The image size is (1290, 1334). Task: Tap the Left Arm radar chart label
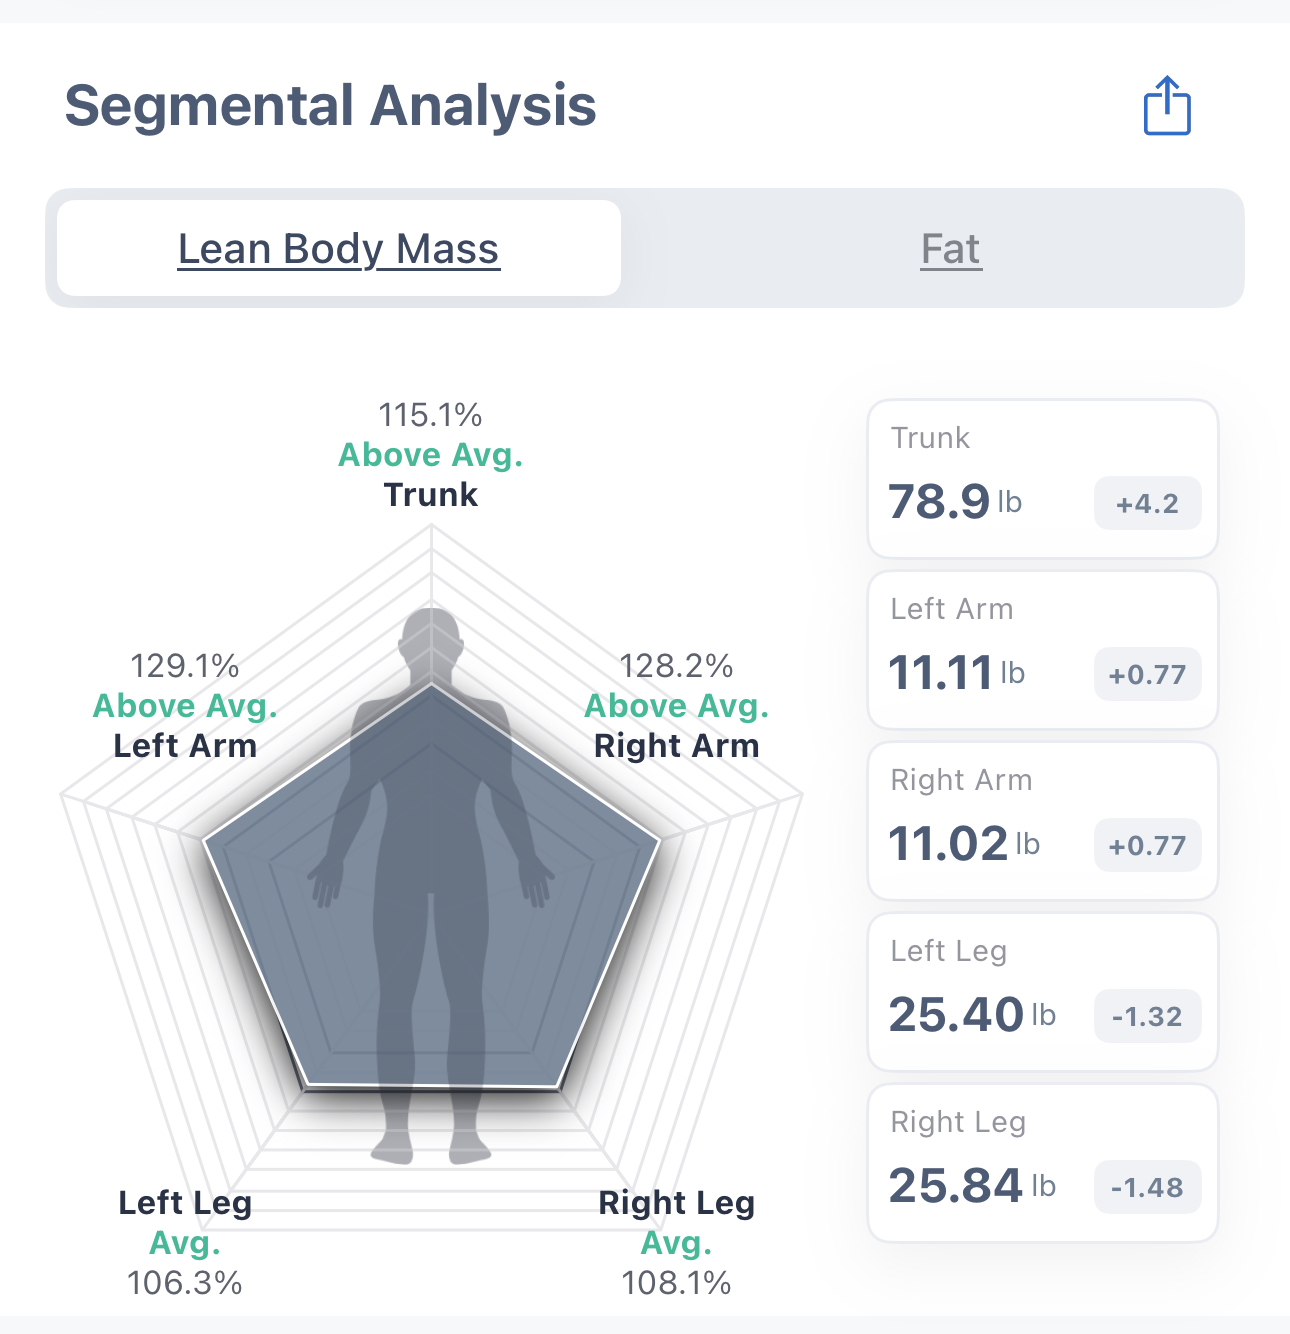pyautogui.click(x=185, y=746)
